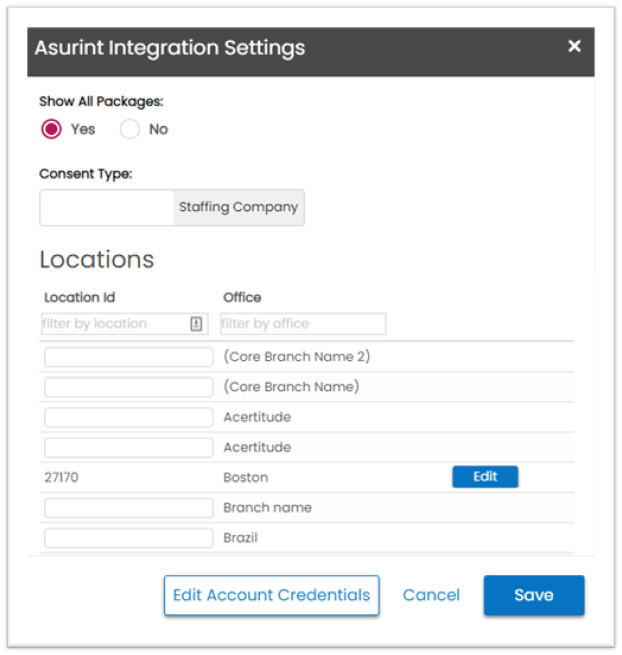Click the (Core Branch Name 2) office text
Viewport: 622px width, 655px height.
tap(297, 357)
